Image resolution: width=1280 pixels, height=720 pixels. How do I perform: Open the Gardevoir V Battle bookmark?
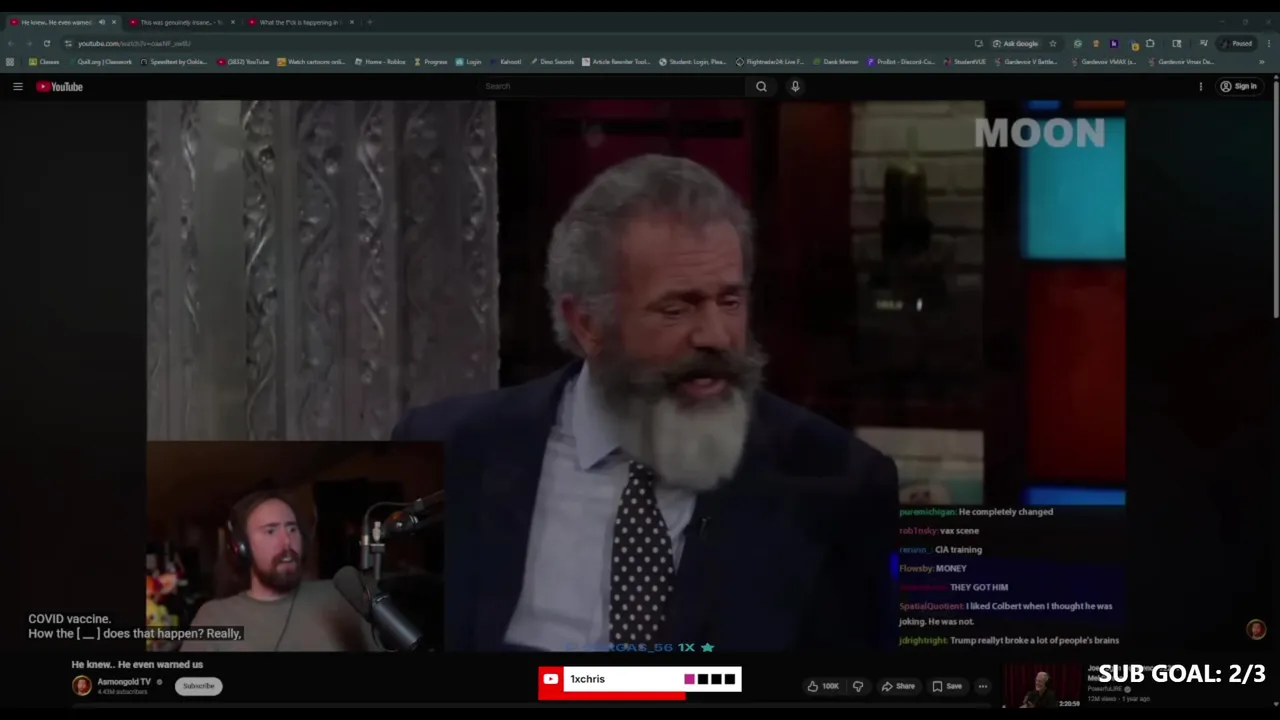click(x=1027, y=62)
